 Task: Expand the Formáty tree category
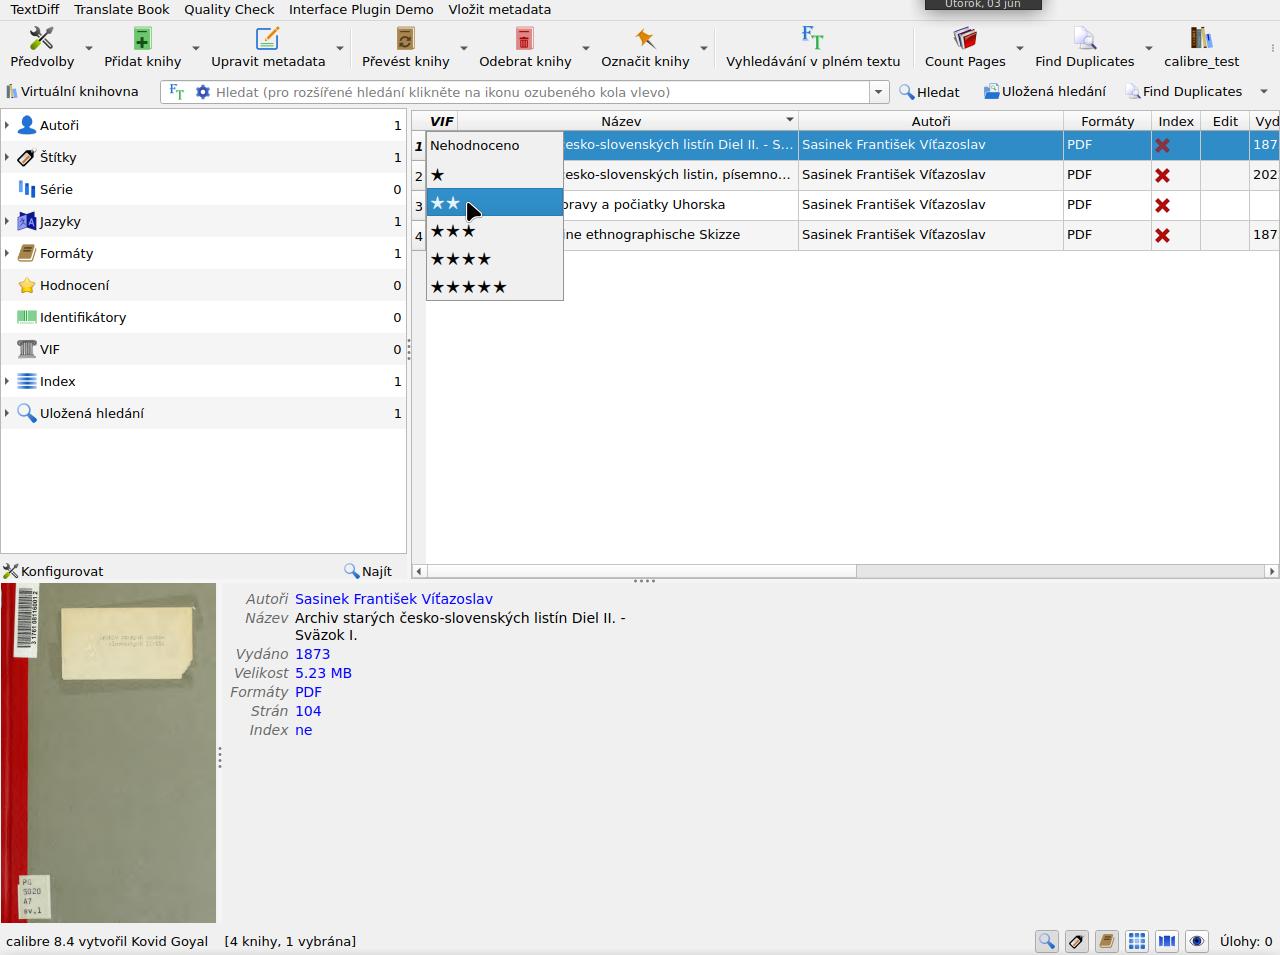click(7, 253)
